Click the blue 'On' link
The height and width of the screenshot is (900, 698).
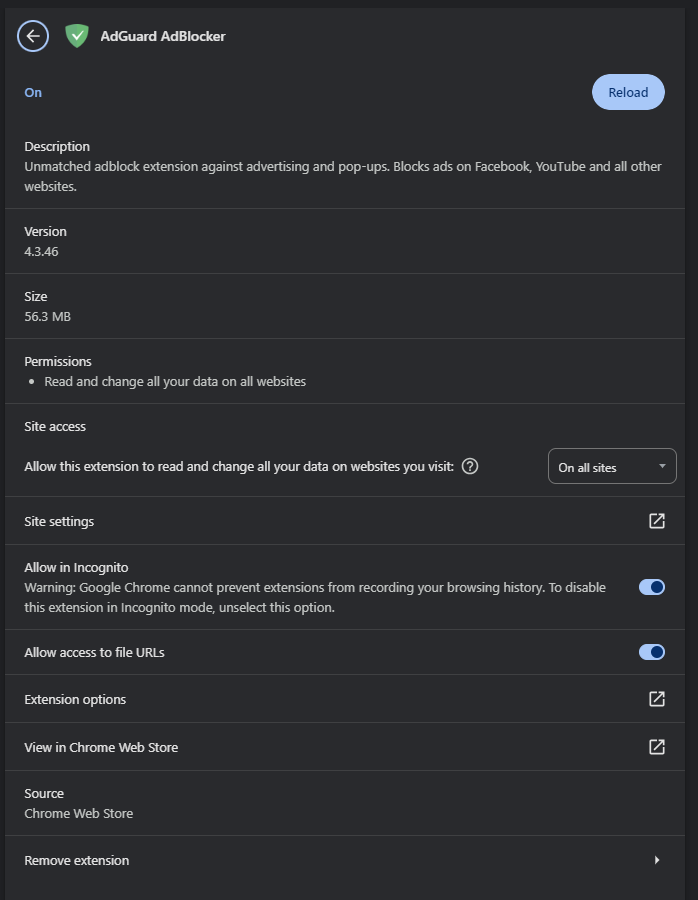pos(32,92)
